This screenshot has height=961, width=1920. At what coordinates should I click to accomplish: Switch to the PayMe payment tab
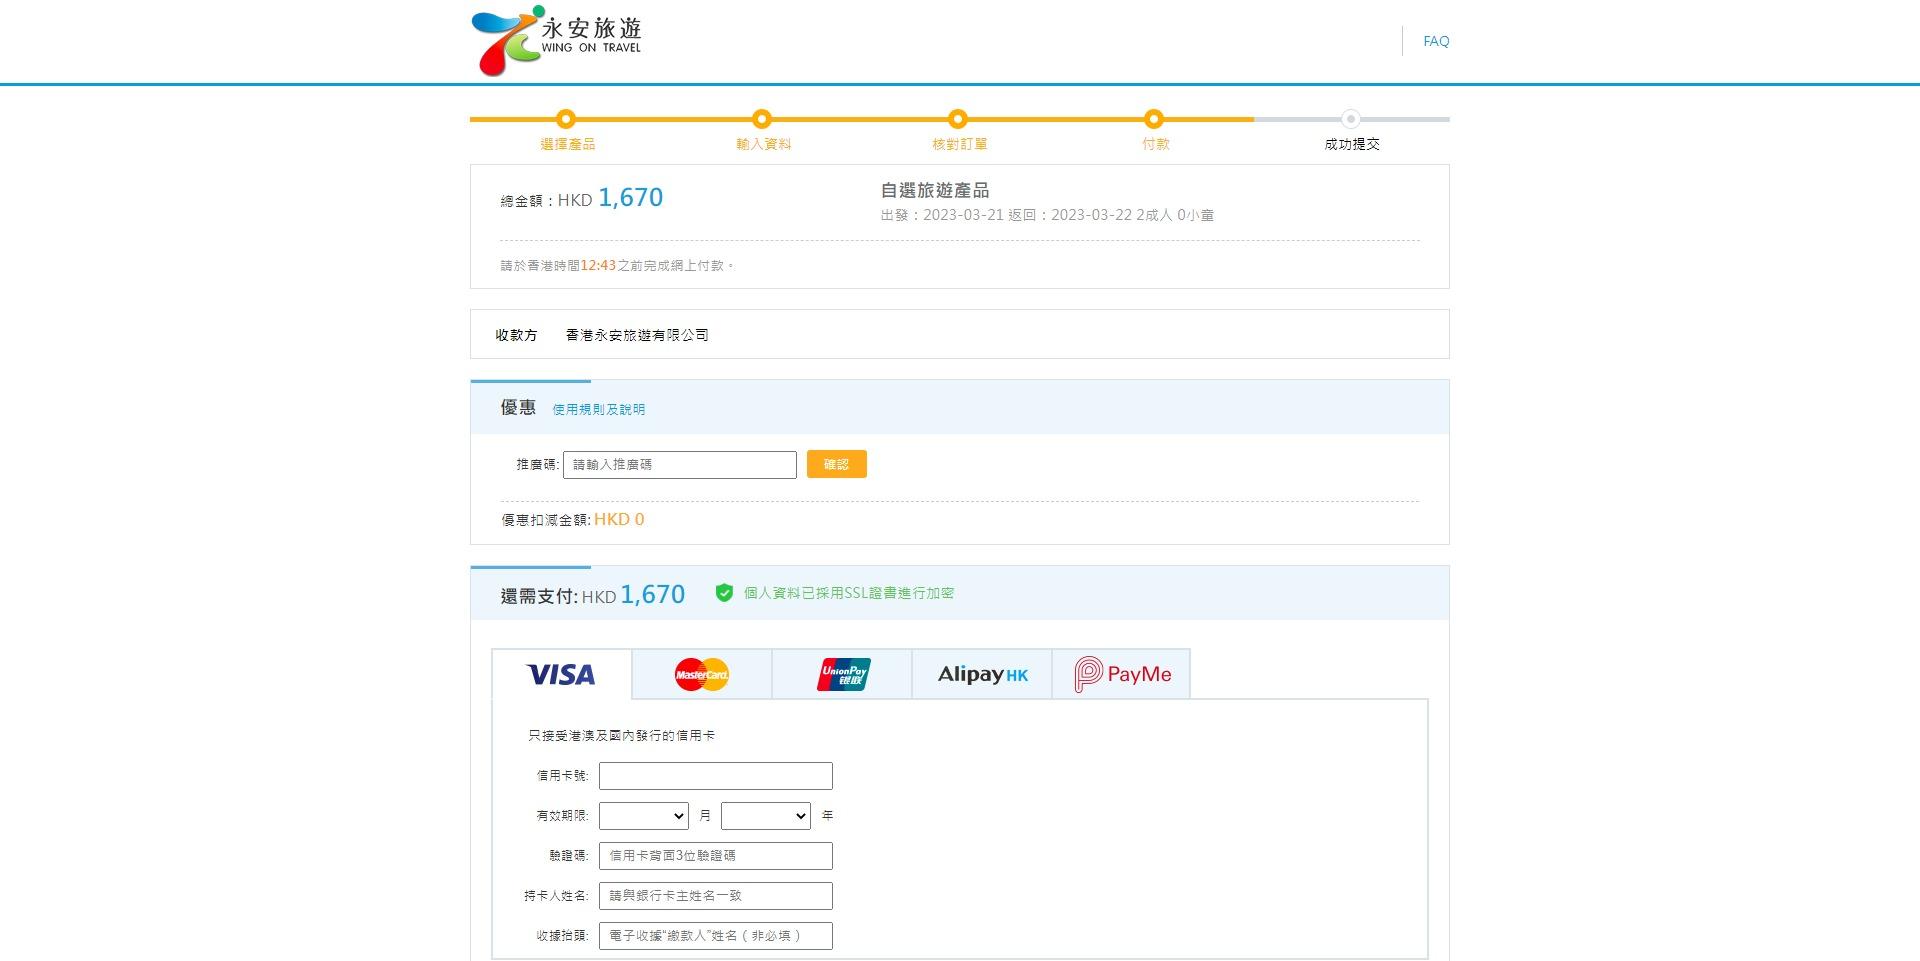[x=1121, y=673]
